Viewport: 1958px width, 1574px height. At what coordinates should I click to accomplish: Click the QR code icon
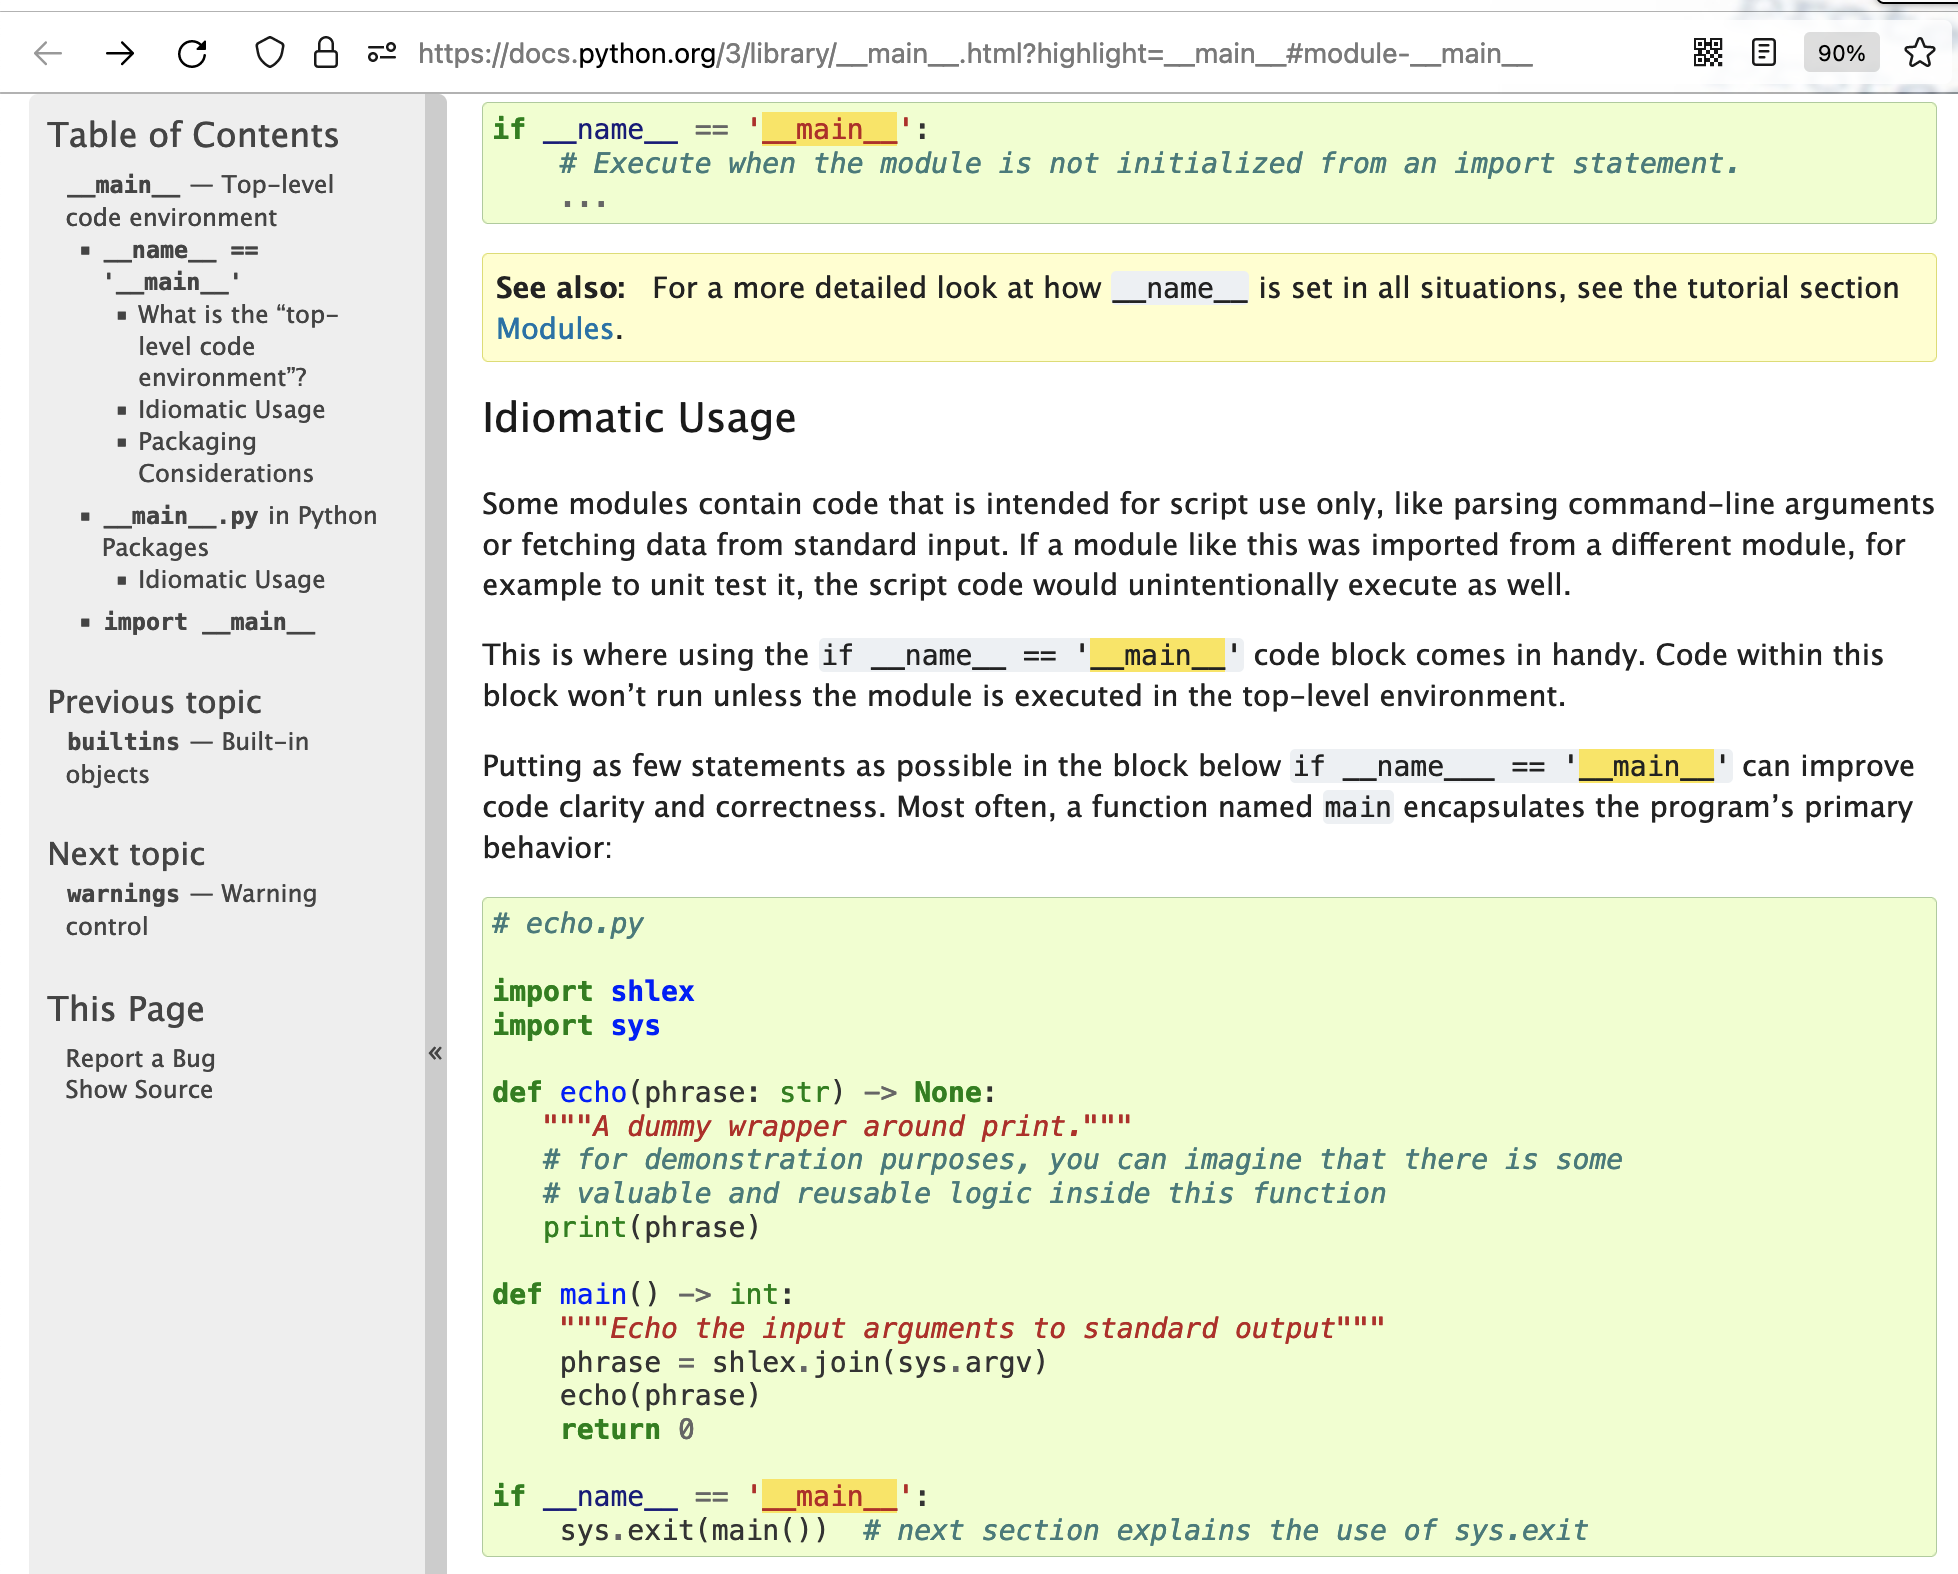(1708, 53)
